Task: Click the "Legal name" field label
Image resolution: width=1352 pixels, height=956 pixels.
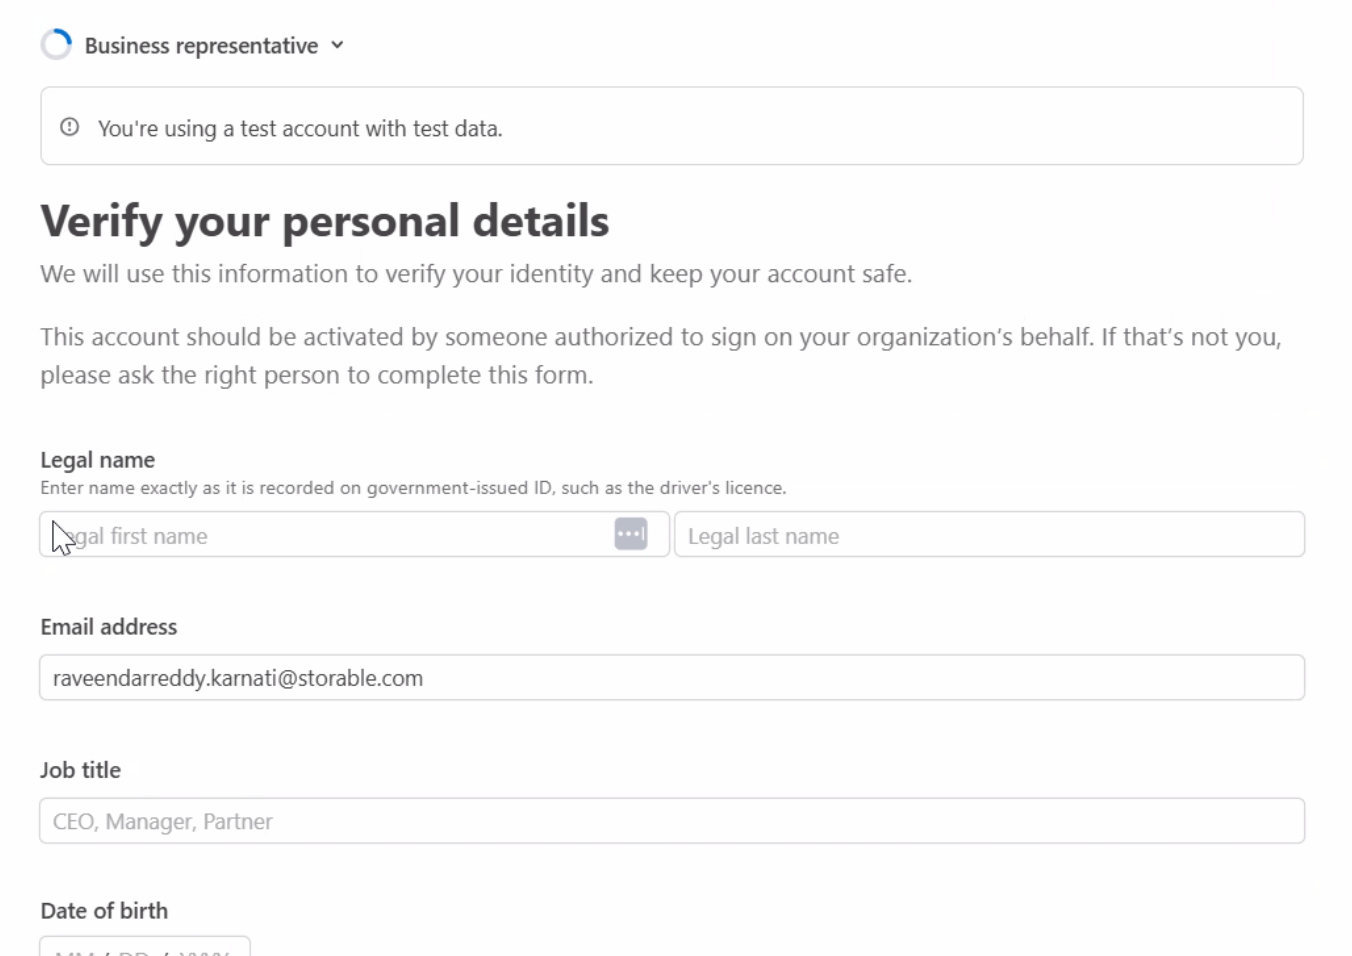Action: tap(97, 460)
